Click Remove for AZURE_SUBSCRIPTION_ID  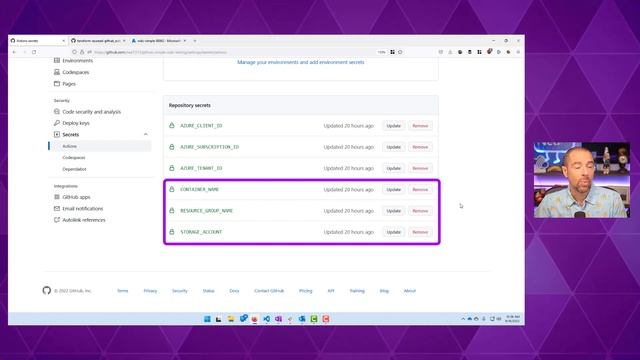point(420,147)
